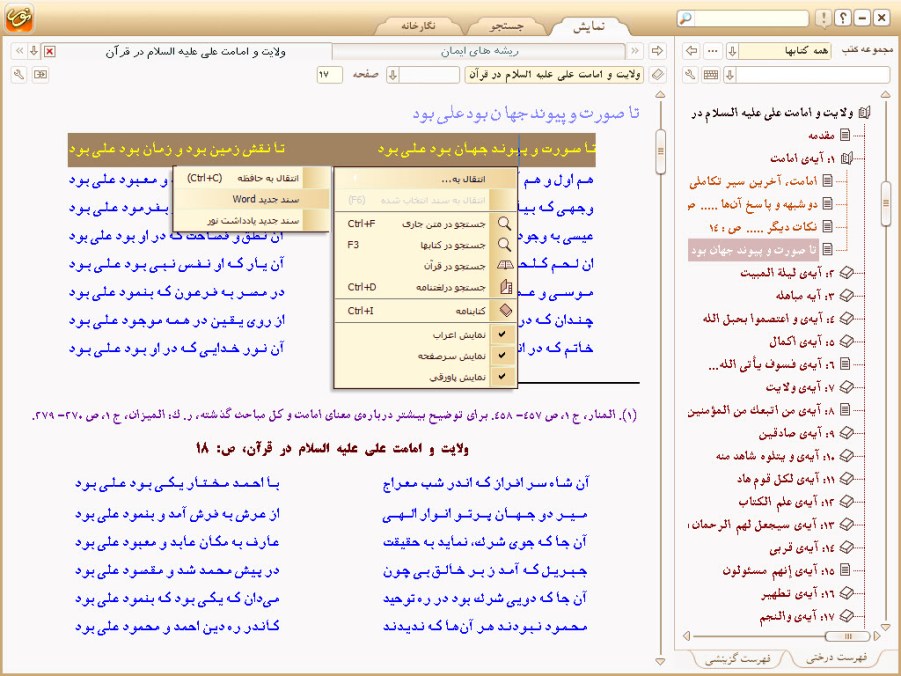The width and height of the screenshot is (901, 676).
Task: Open the dropdown arrow of the tree search field
Action: coord(730,74)
